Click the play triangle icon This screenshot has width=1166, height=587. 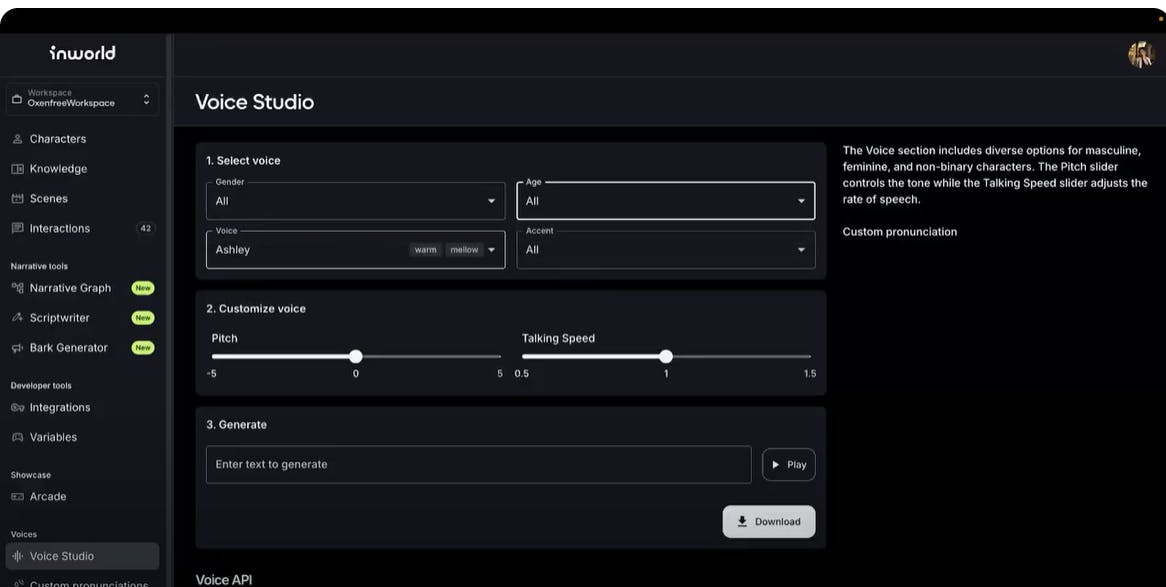click(x=776, y=464)
